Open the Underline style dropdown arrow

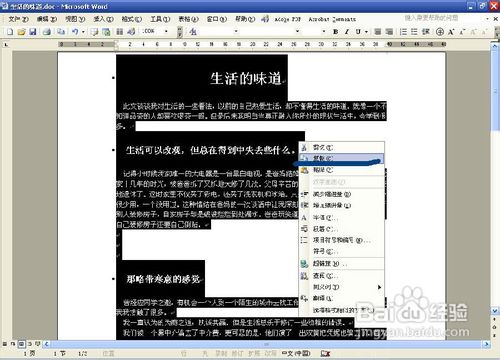(366, 32)
